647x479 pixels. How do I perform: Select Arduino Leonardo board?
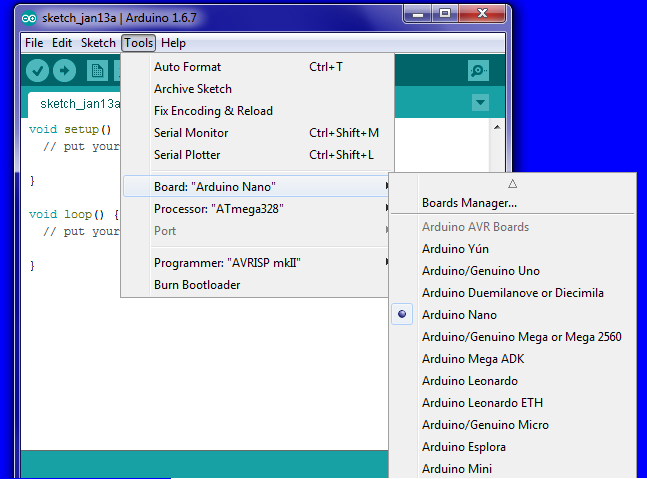click(x=512, y=381)
